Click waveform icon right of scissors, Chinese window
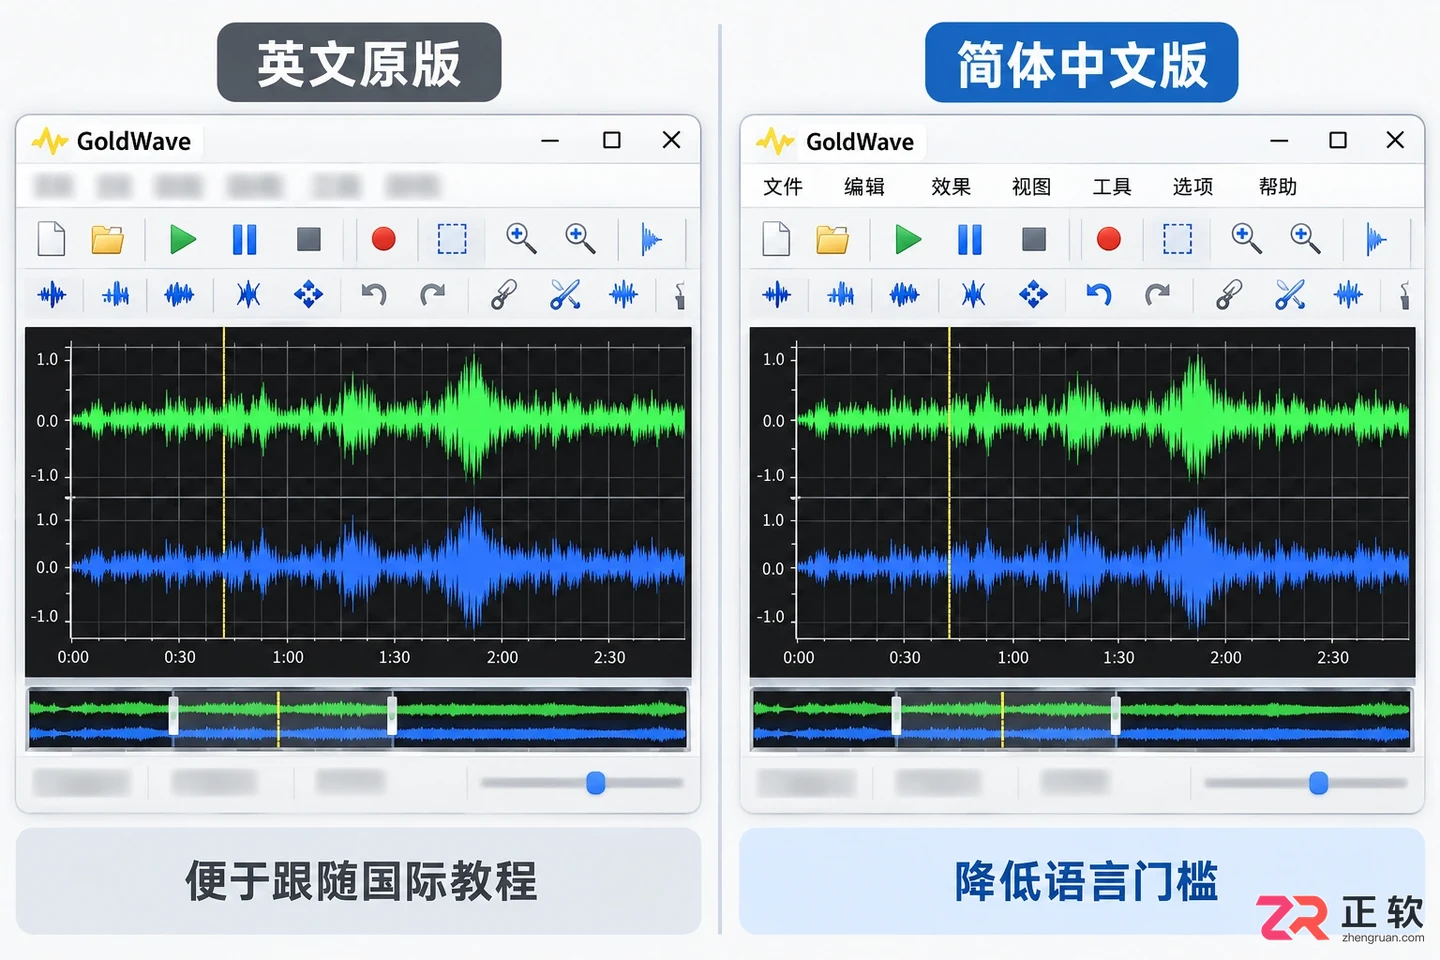Screen dimensions: 1440x960 (x=1348, y=294)
